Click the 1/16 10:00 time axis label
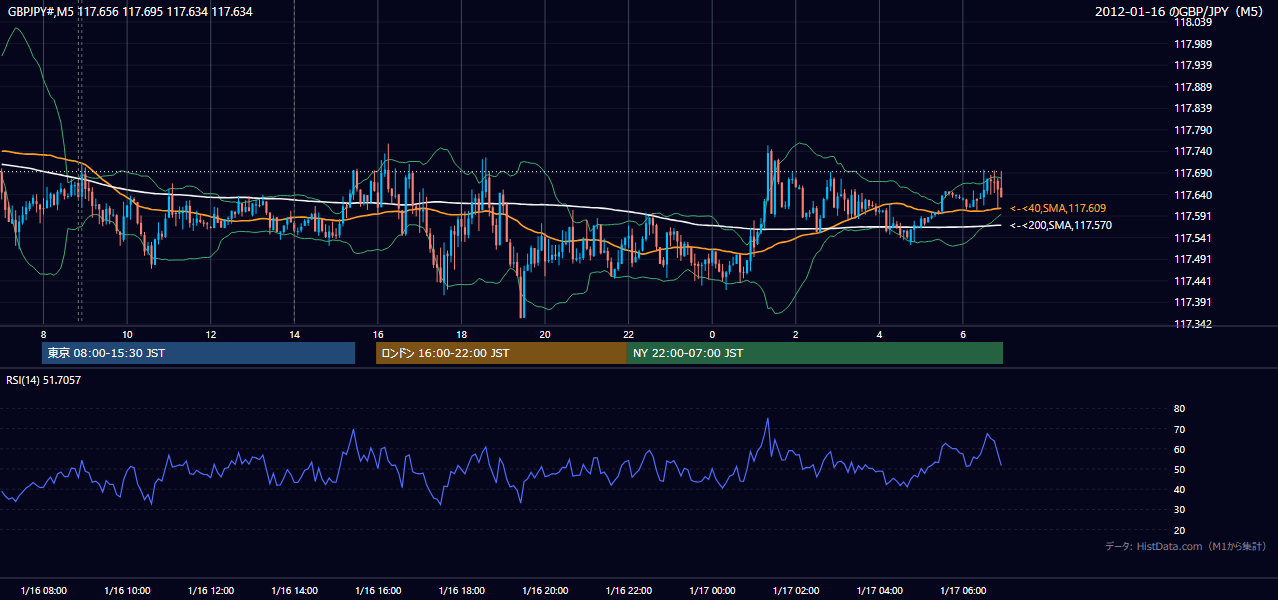Screen dimensions: 1278x600 (127, 591)
